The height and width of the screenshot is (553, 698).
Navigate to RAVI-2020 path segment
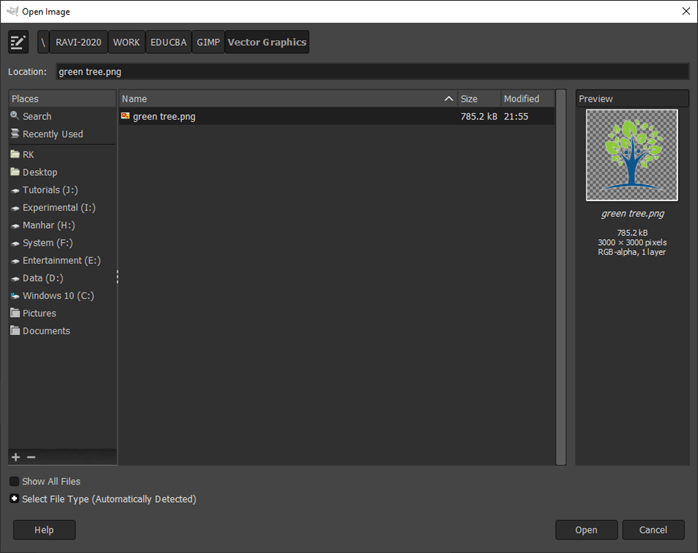(78, 42)
